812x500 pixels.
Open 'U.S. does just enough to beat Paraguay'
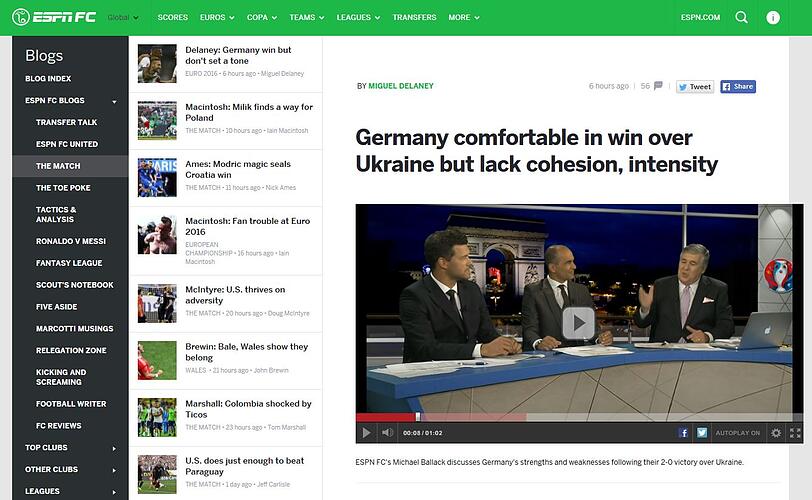[244, 466]
